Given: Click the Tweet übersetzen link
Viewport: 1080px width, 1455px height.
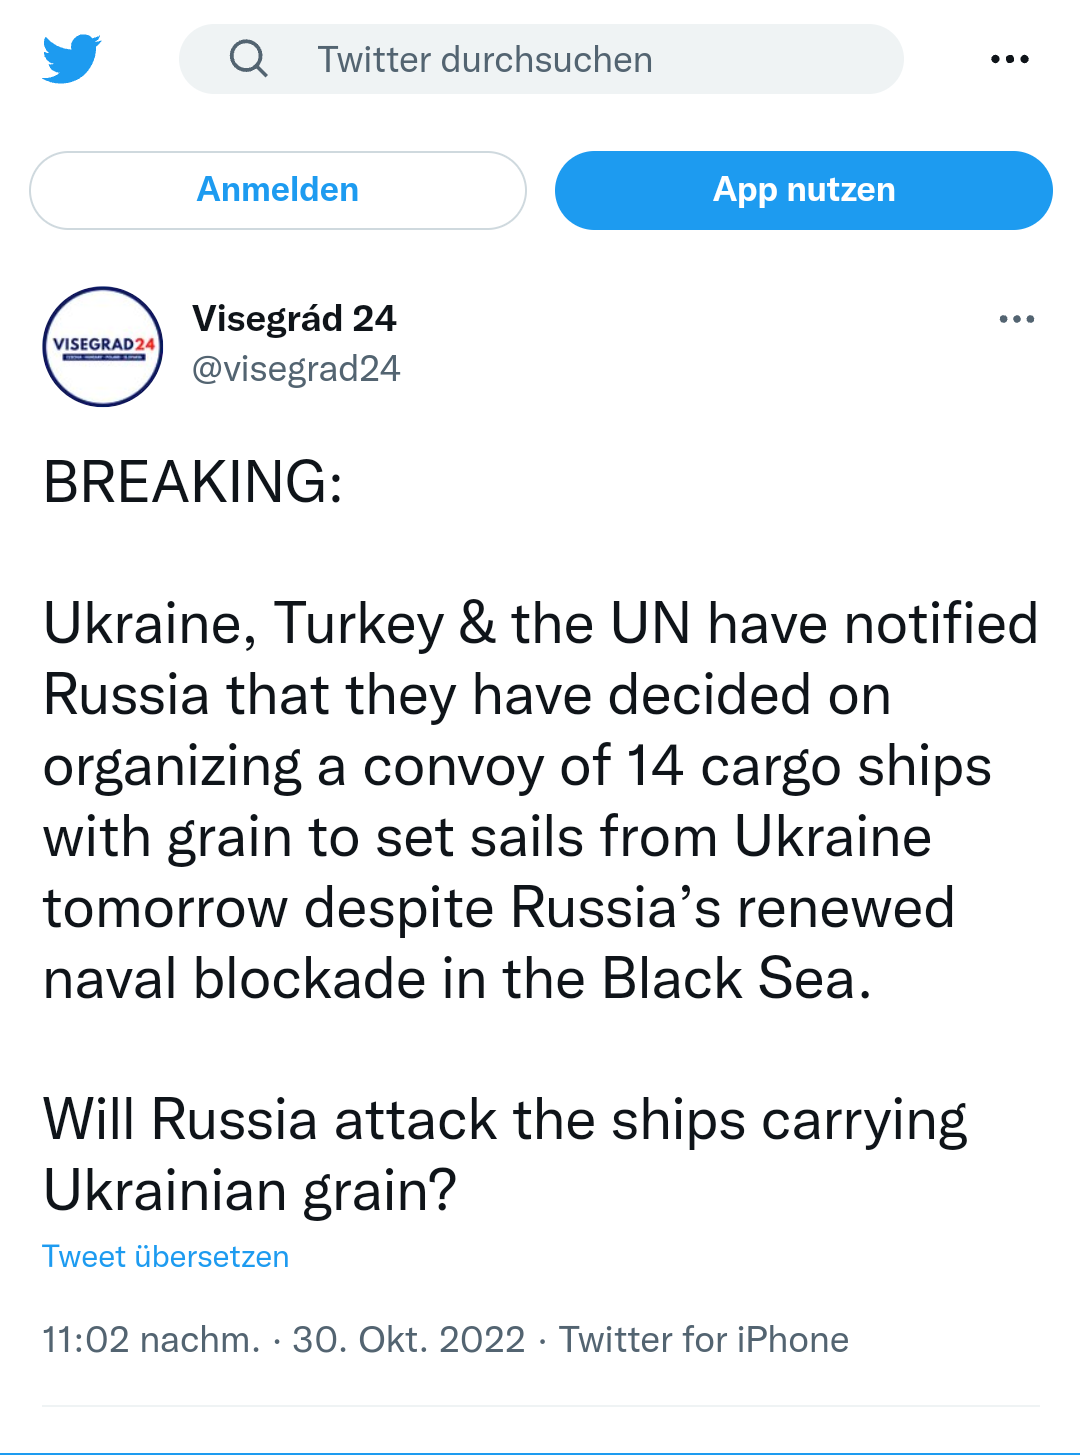Looking at the screenshot, I should tap(165, 1257).
